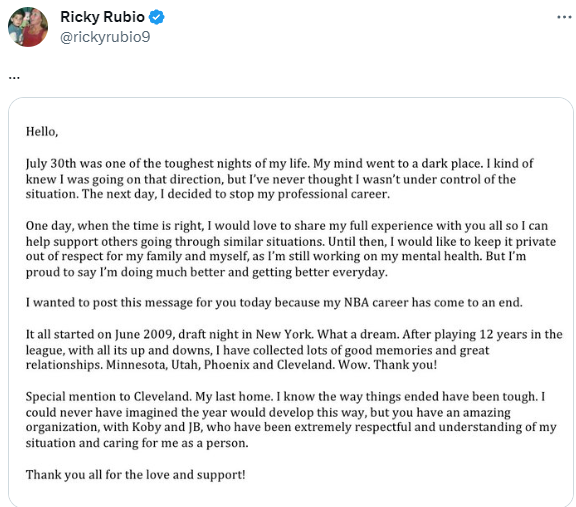Click the "Minnesota, Utah, Phoenix and Cleveland" line

[231, 365]
